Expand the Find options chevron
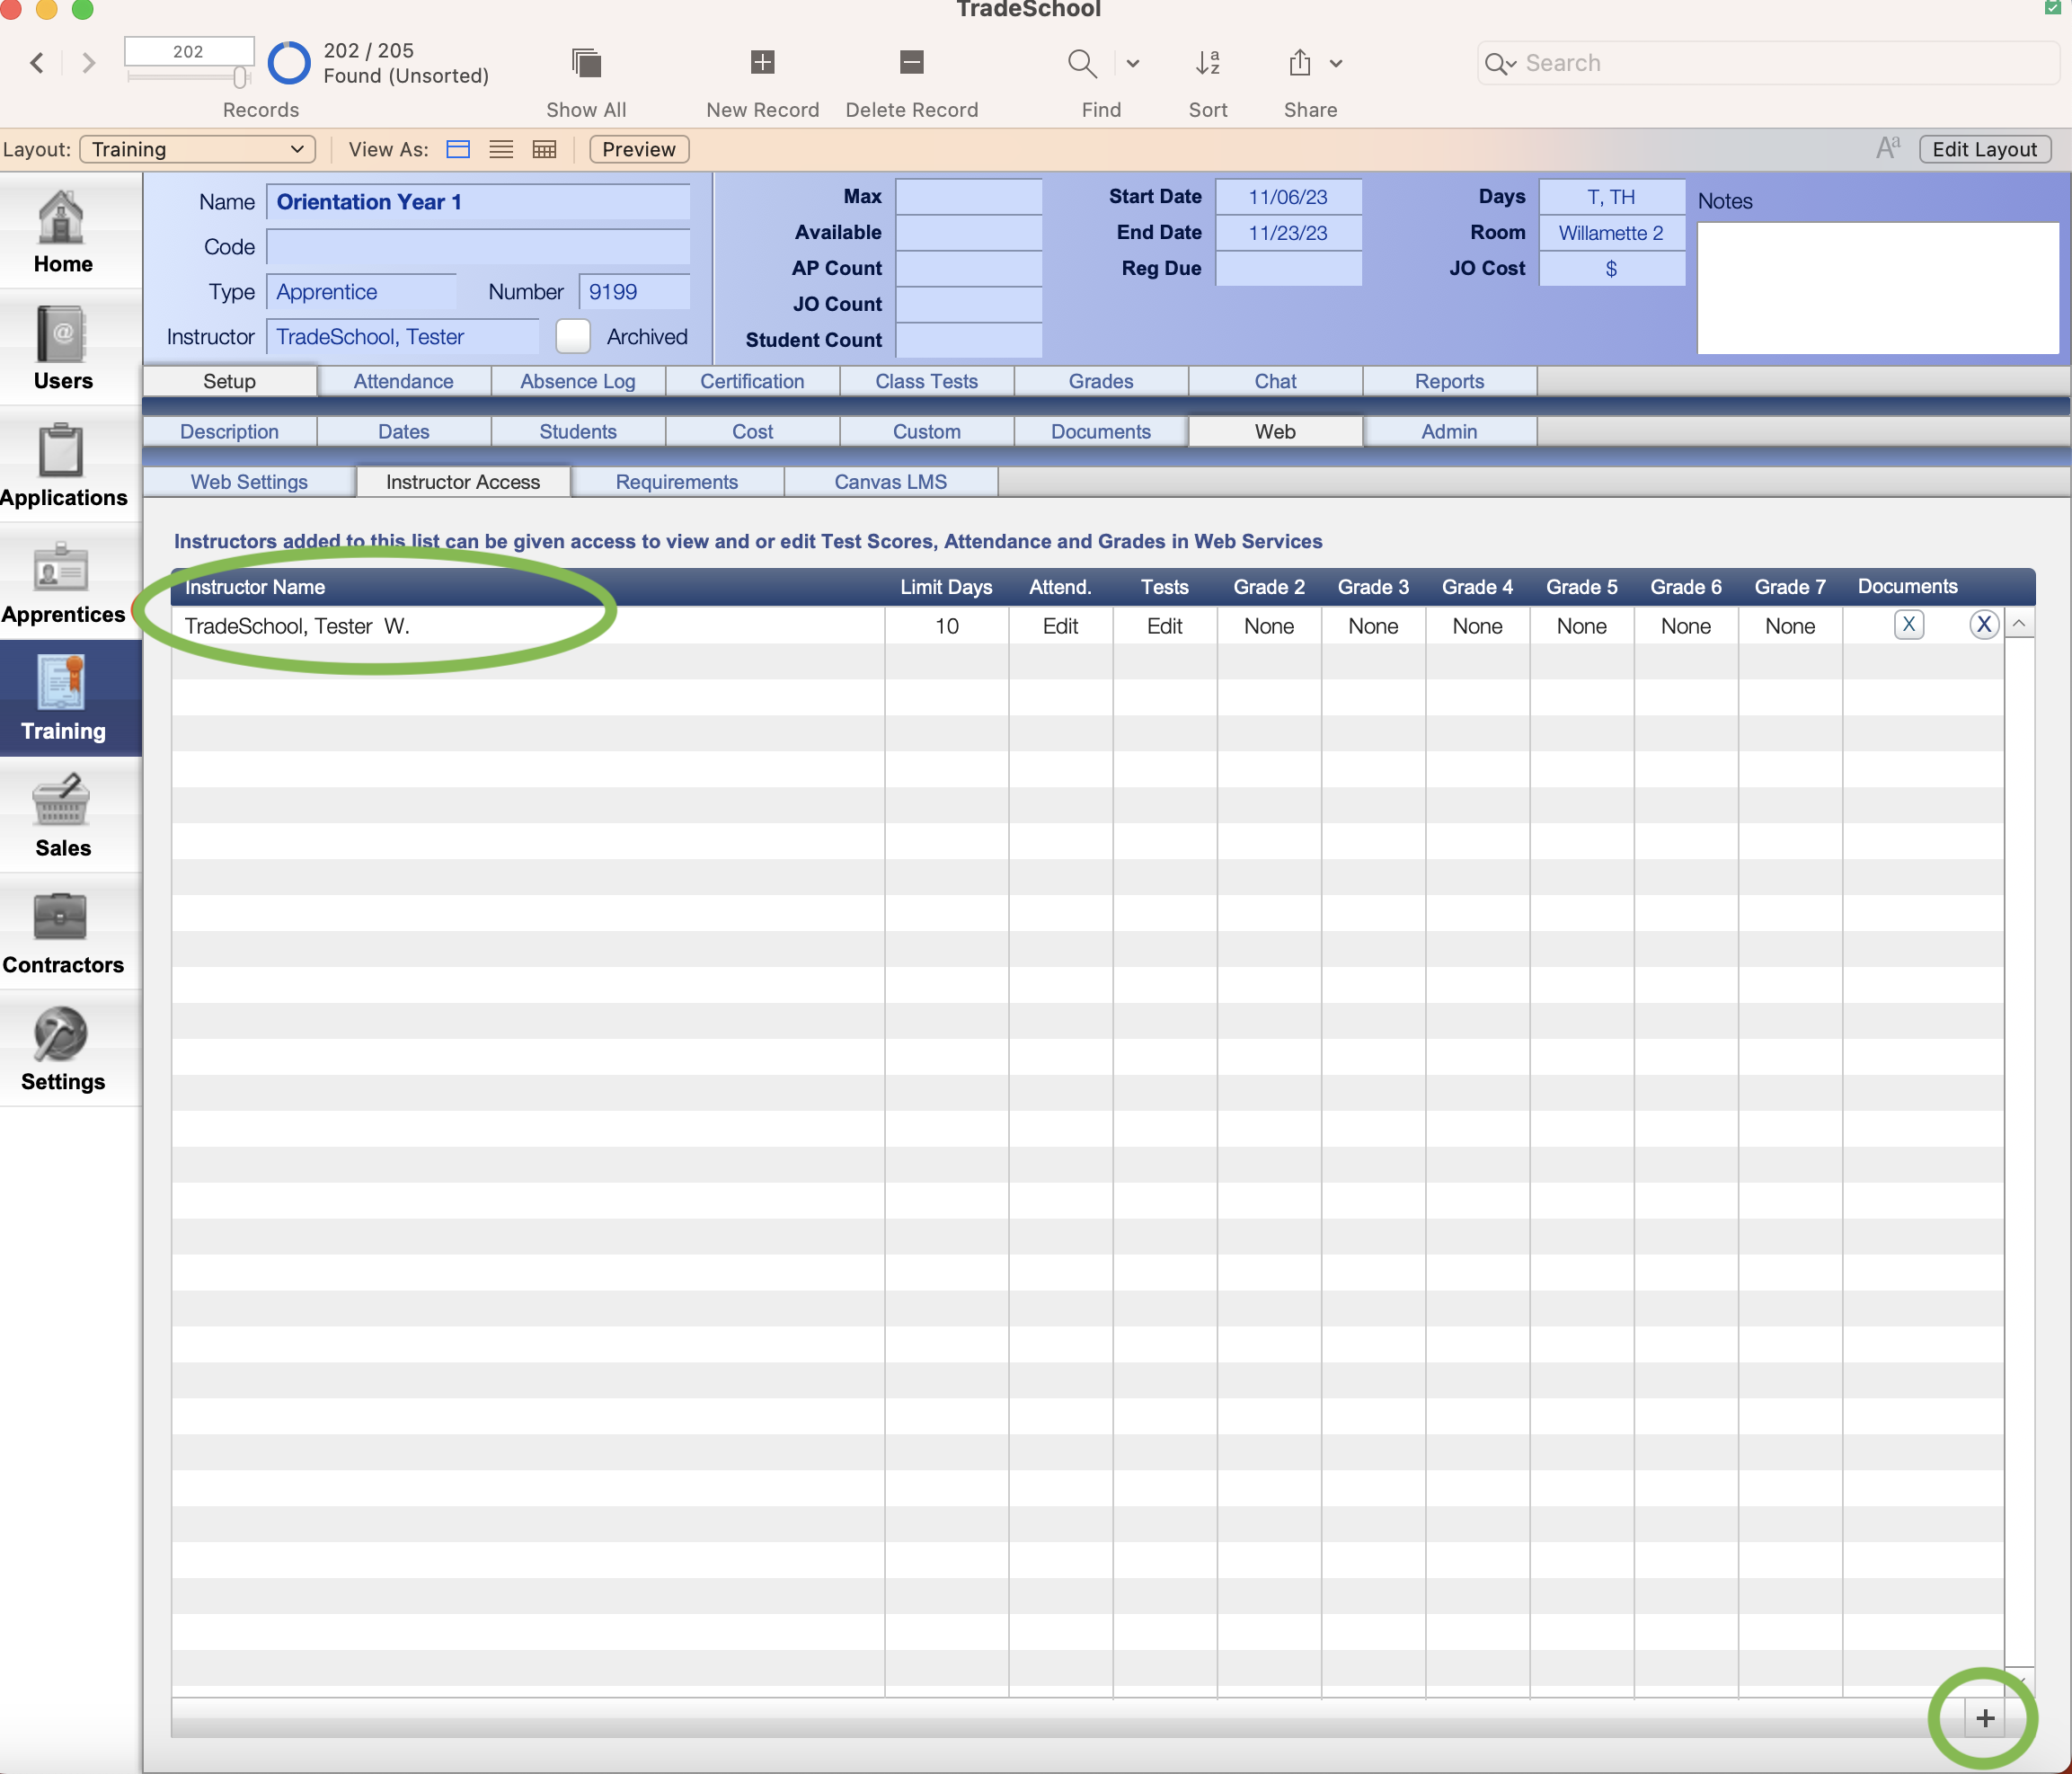The width and height of the screenshot is (2072, 1774). pyautogui.click(x=1133, y=62)
